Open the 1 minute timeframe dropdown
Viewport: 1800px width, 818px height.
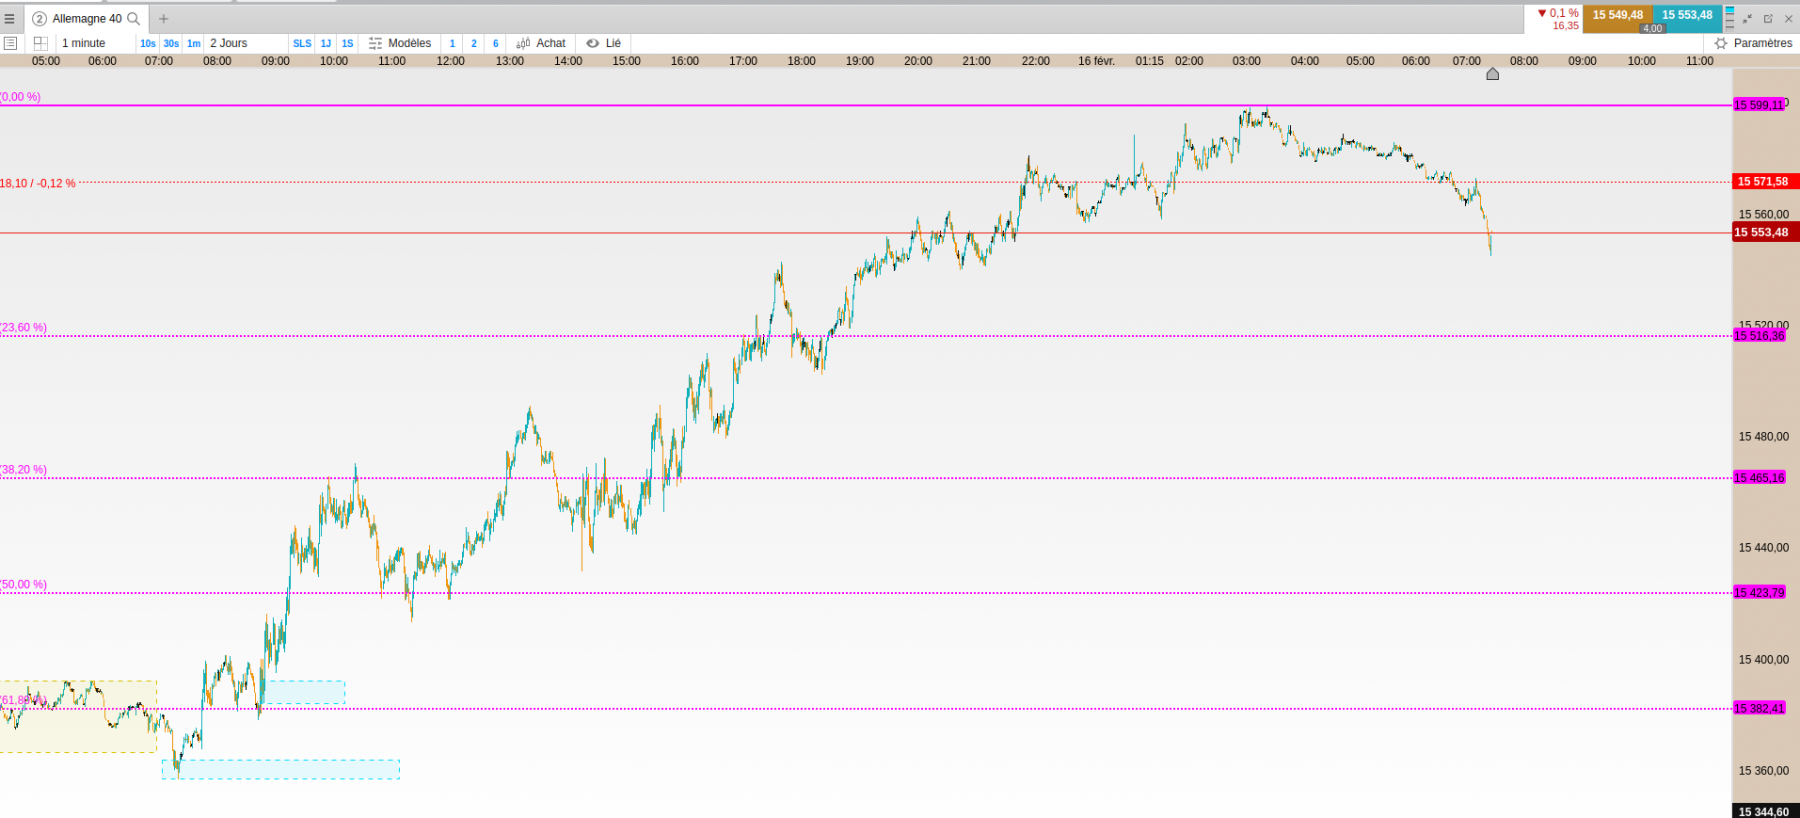pyautogui.click(x=84, y=43)
